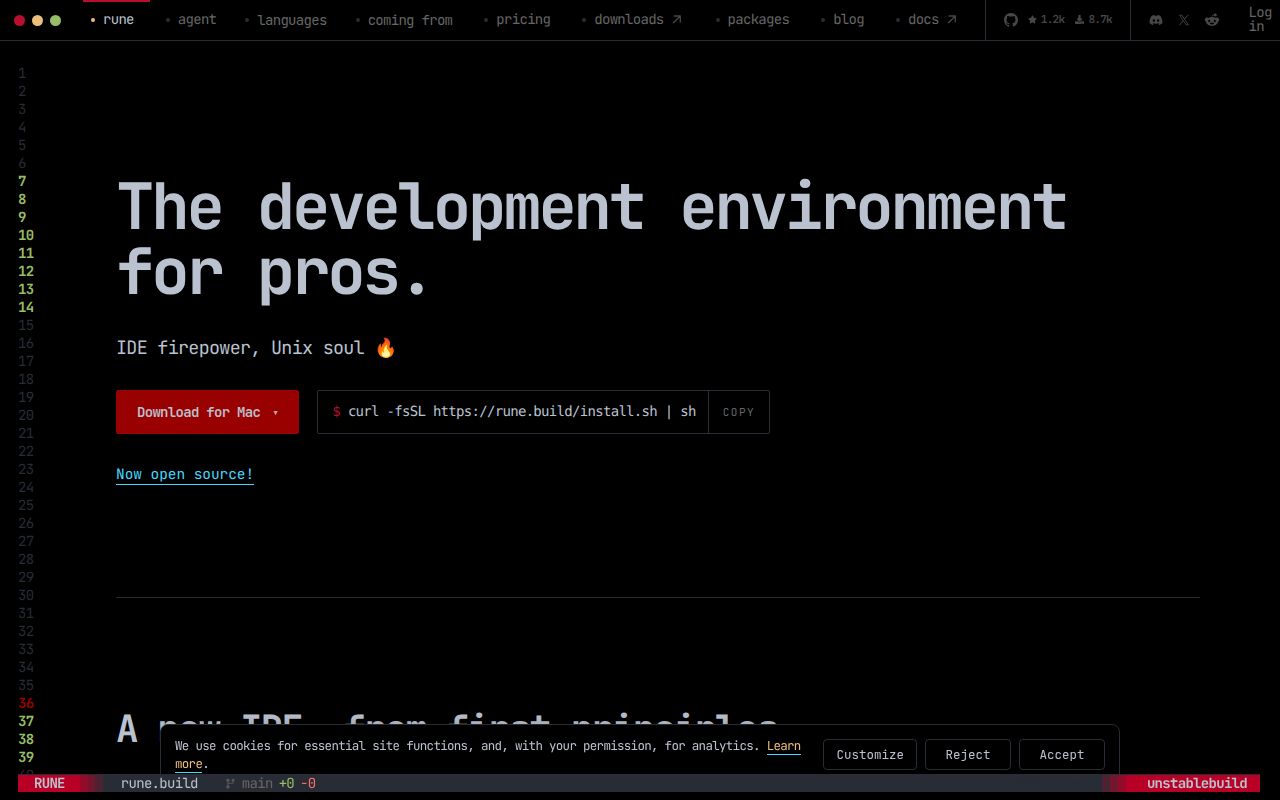Click line number 14 in the gutter
Image resolution: width=1280 pixels, height=800 pixels.
[26, 307]
